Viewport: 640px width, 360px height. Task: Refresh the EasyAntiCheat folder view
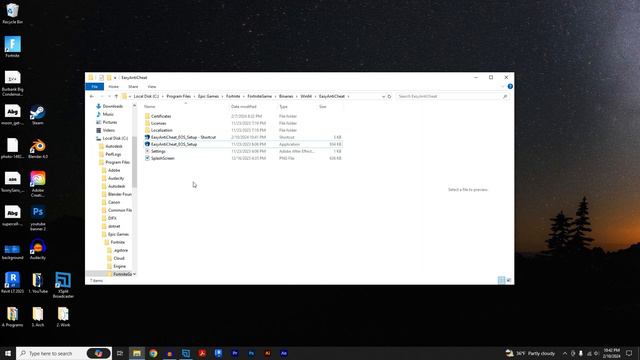pyautogui.click(x=389, y=96)
